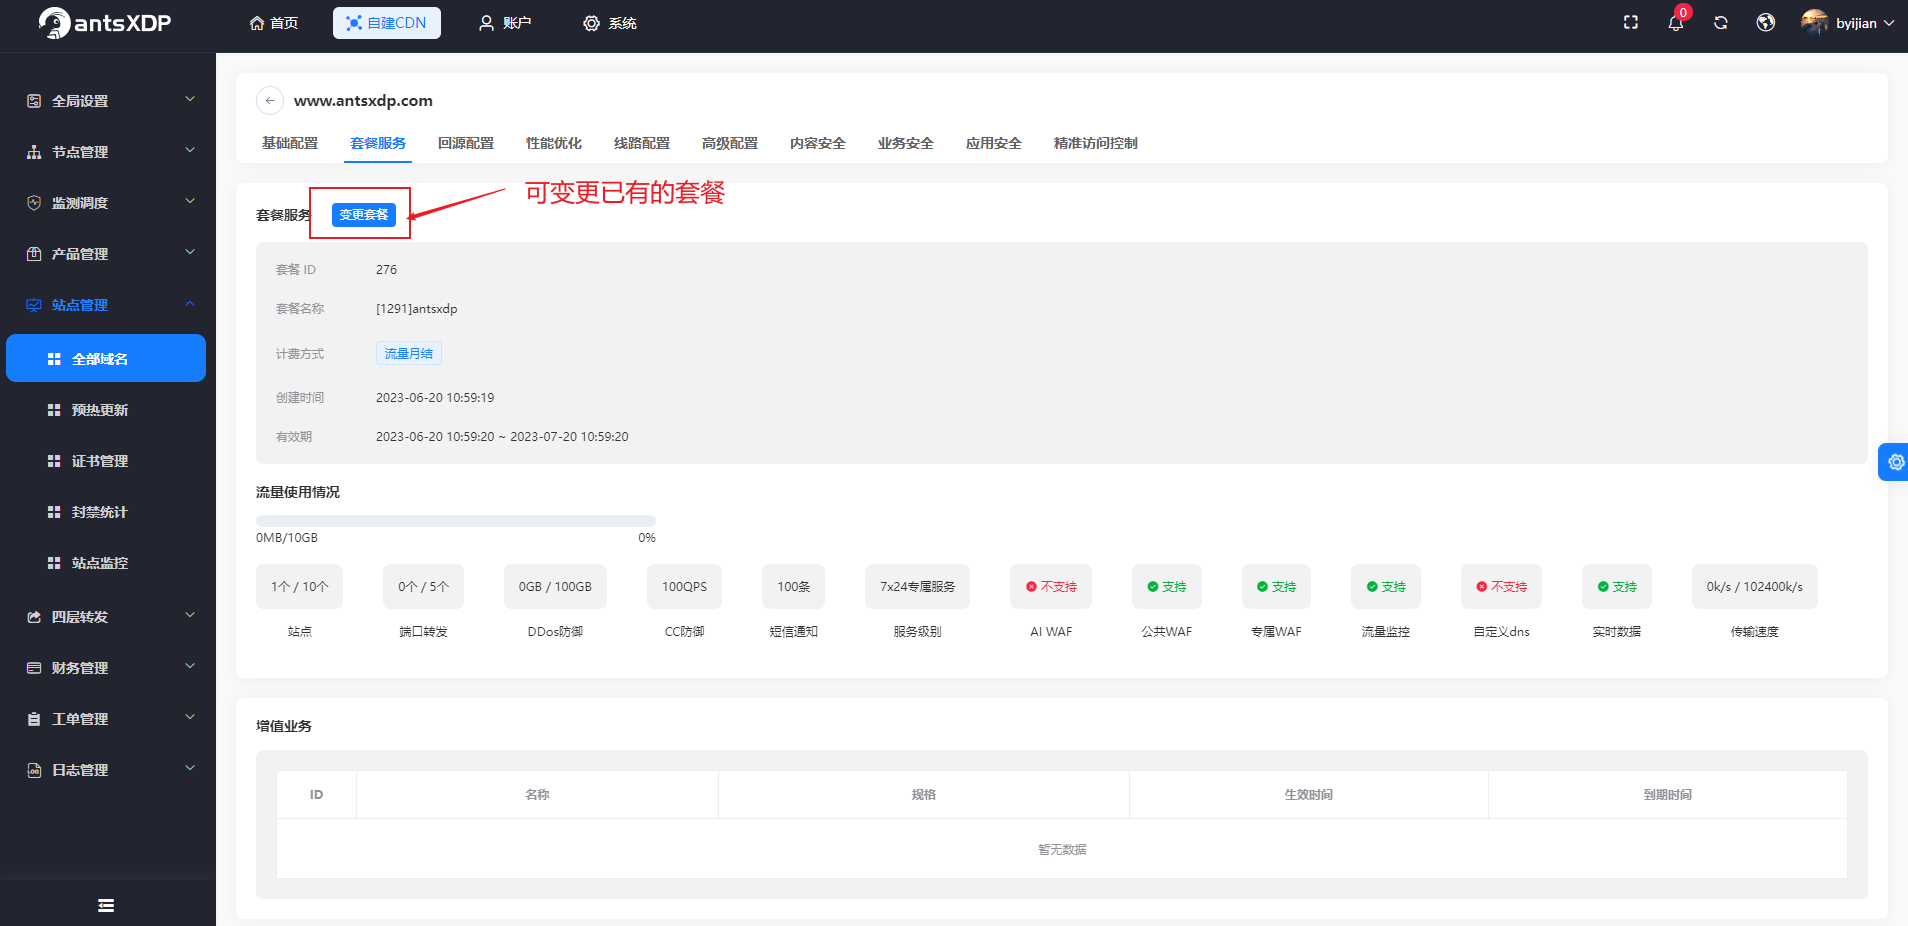Click the 节点管理 sidebar icon
The width and height of the screenshot is (1908, 926).
[34, 152]
